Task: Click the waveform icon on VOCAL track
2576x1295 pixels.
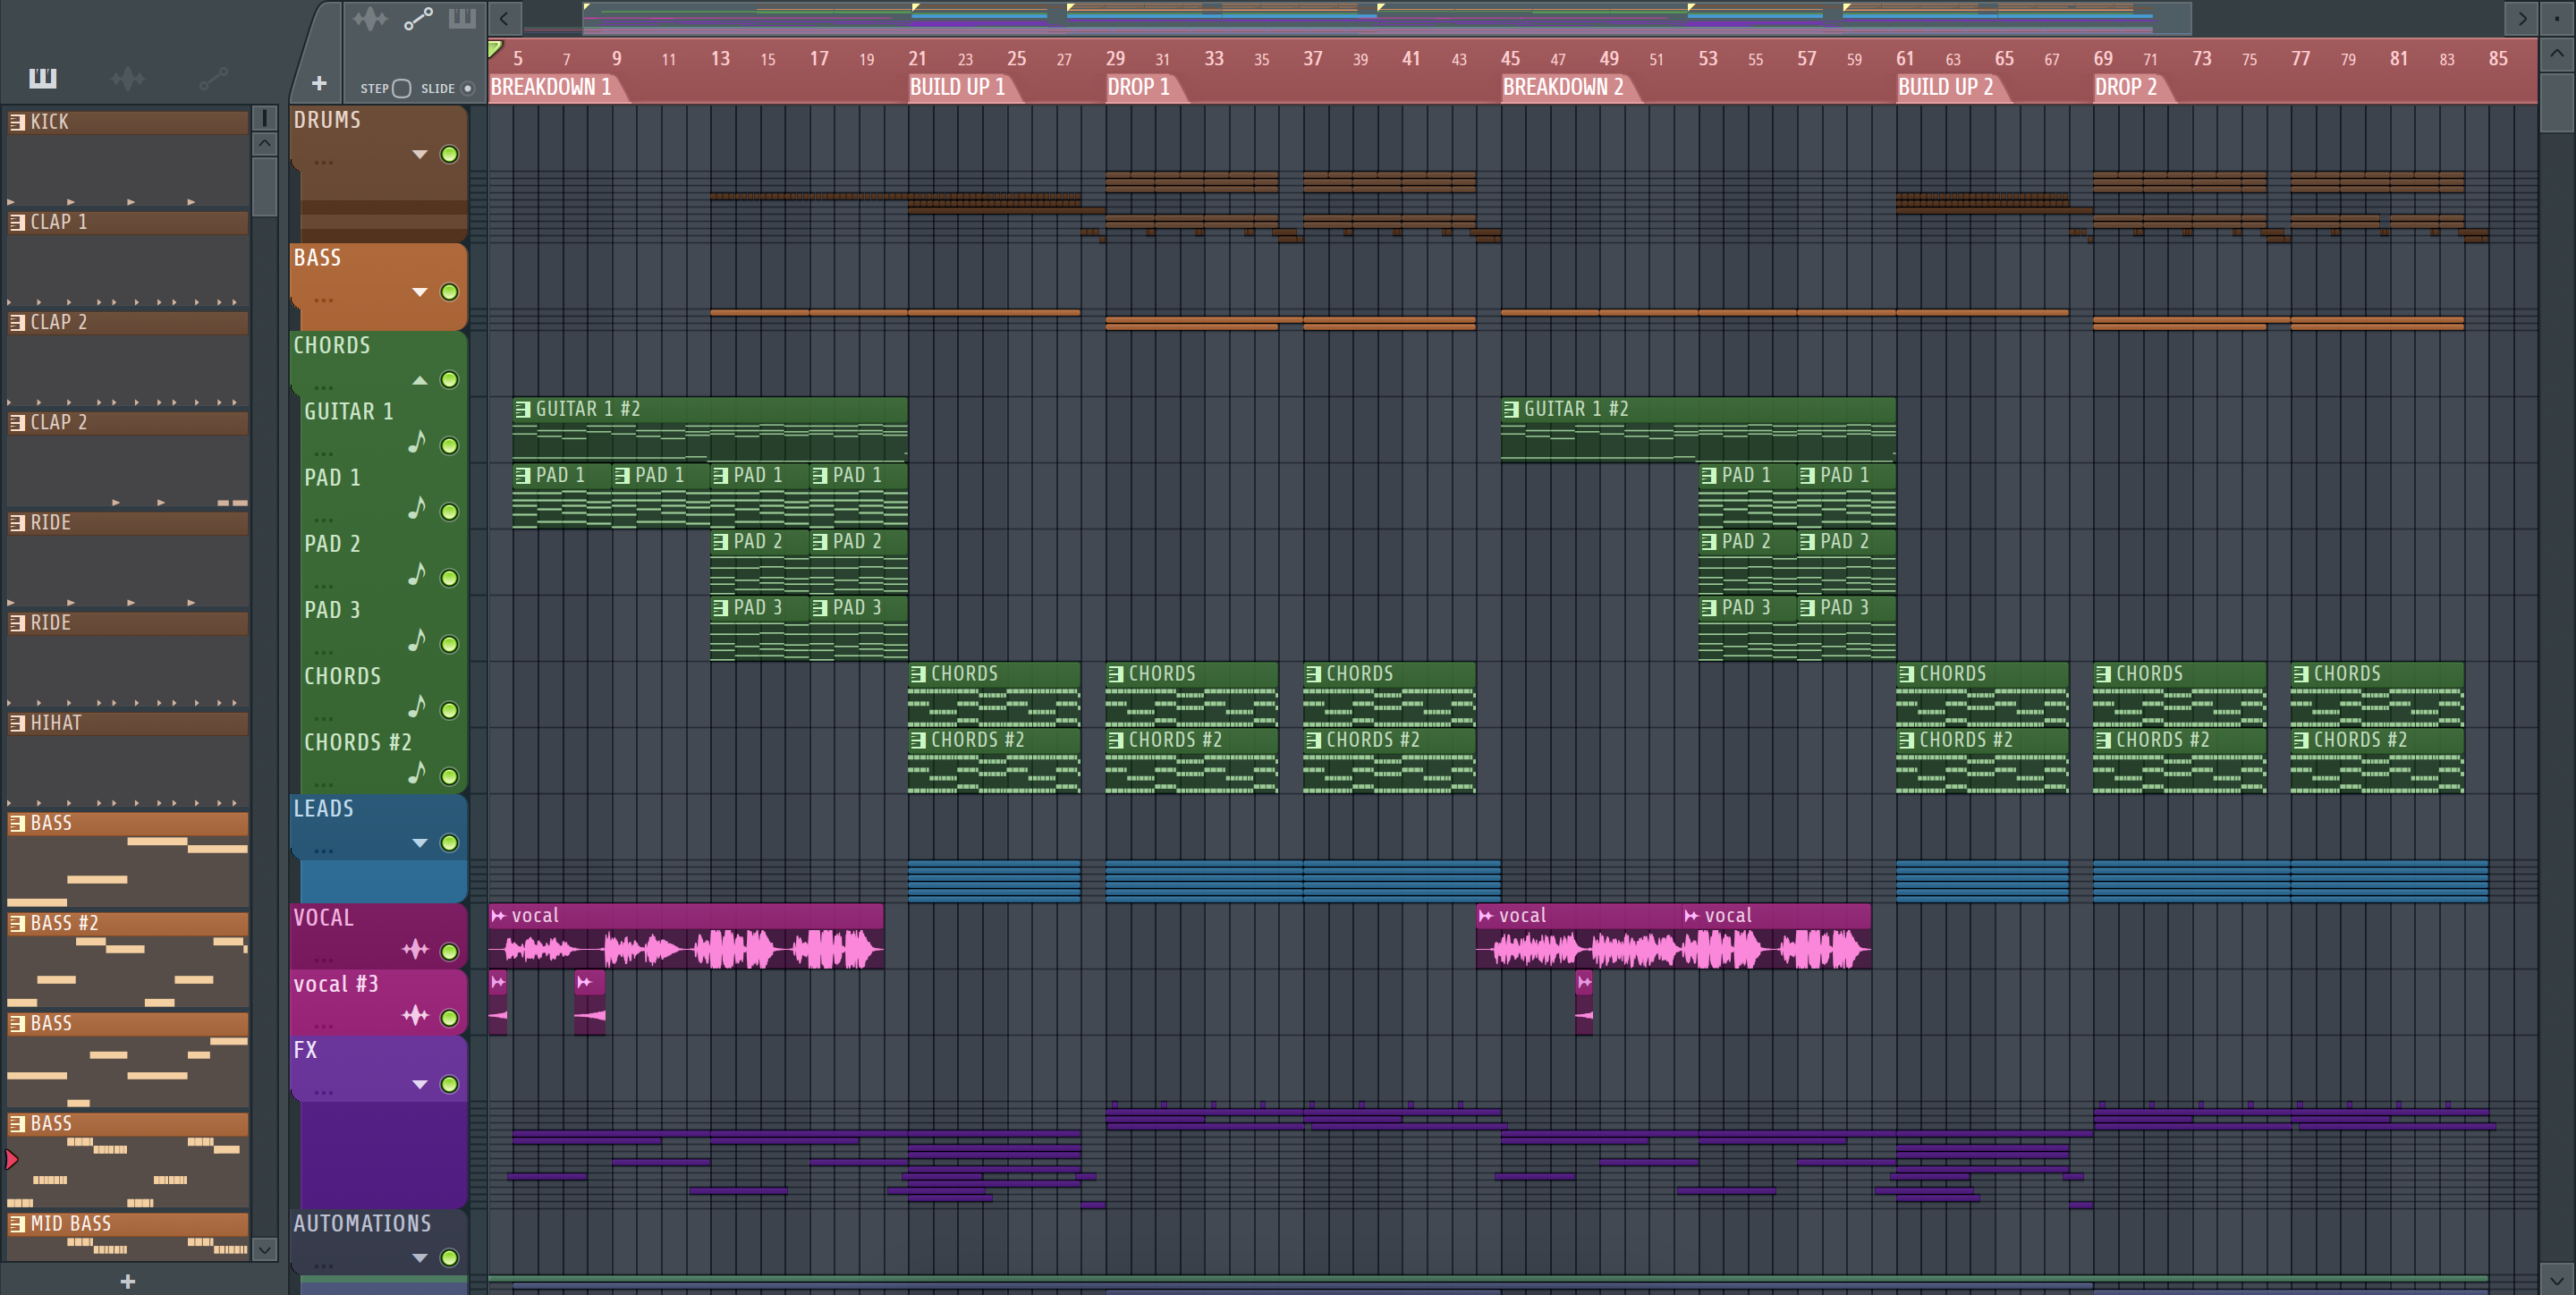Action: pos(415,950)
